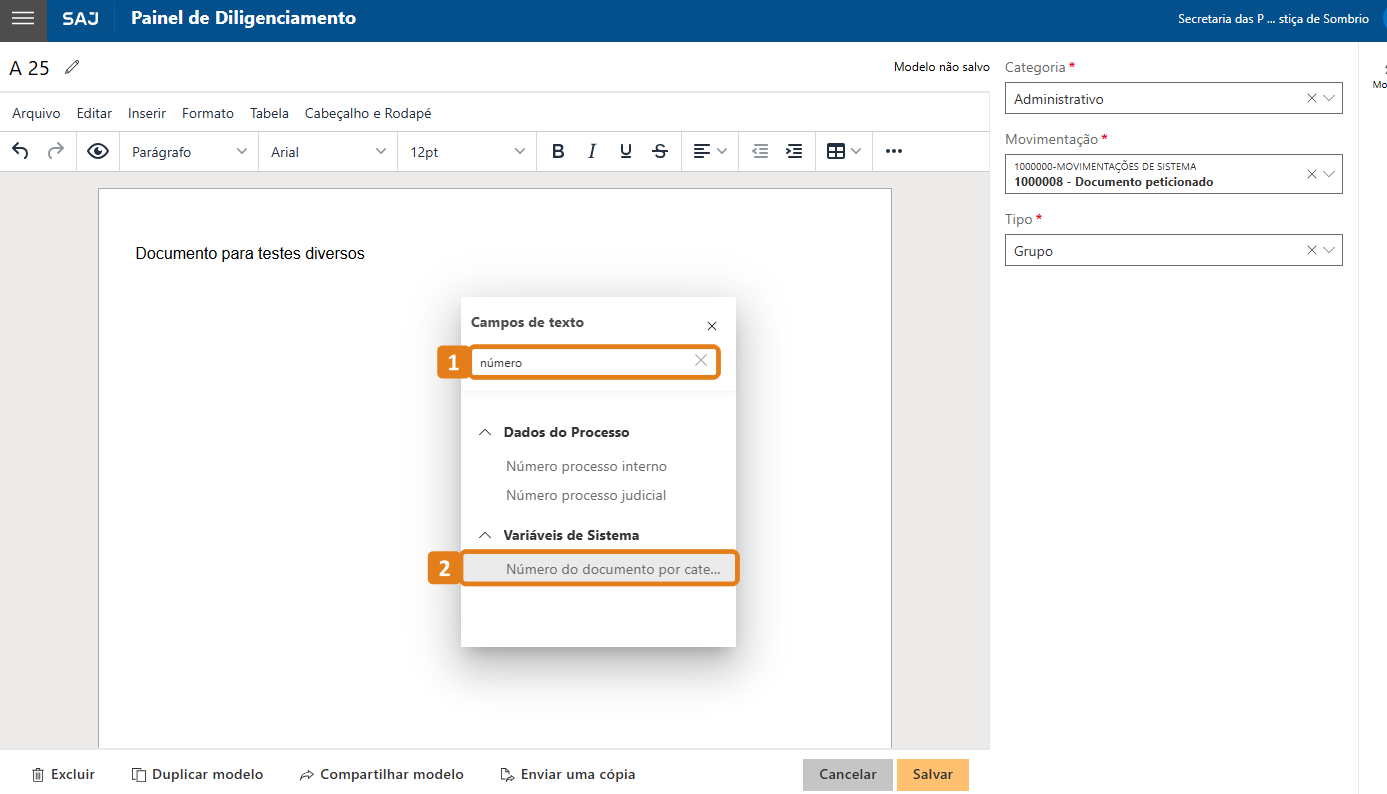Open the font size 12pt dropdown
The image size is (1387, 794).
pyautogui.click(x=466, y=152)
